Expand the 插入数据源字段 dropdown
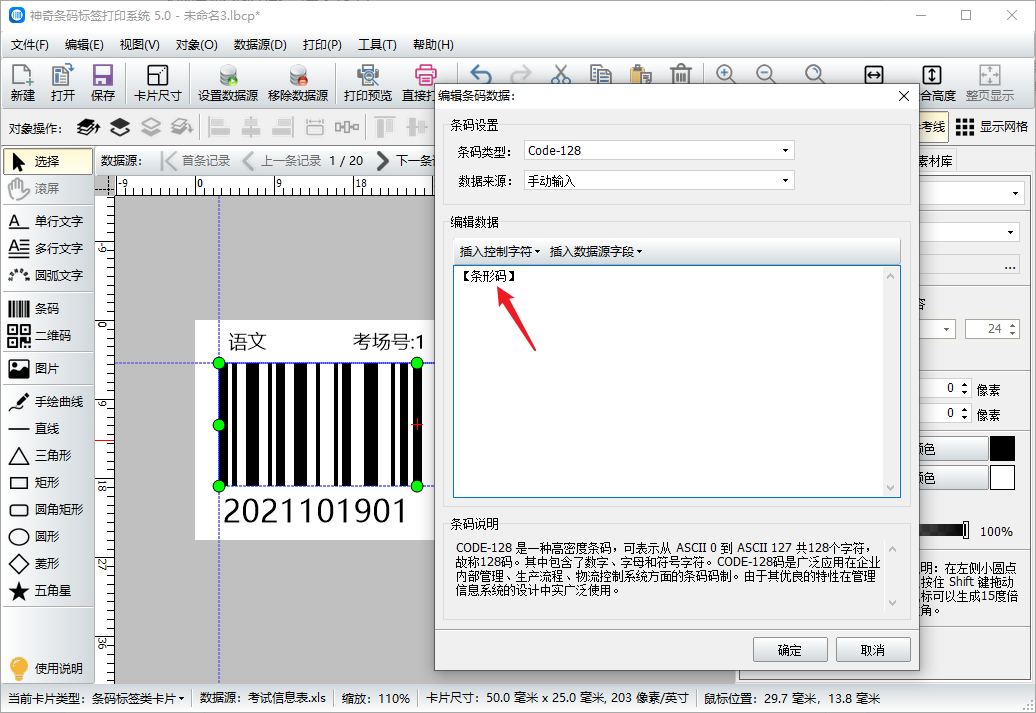Image resolution: width=1036 pixels, height=713 pixels. [x=596, y=252]
